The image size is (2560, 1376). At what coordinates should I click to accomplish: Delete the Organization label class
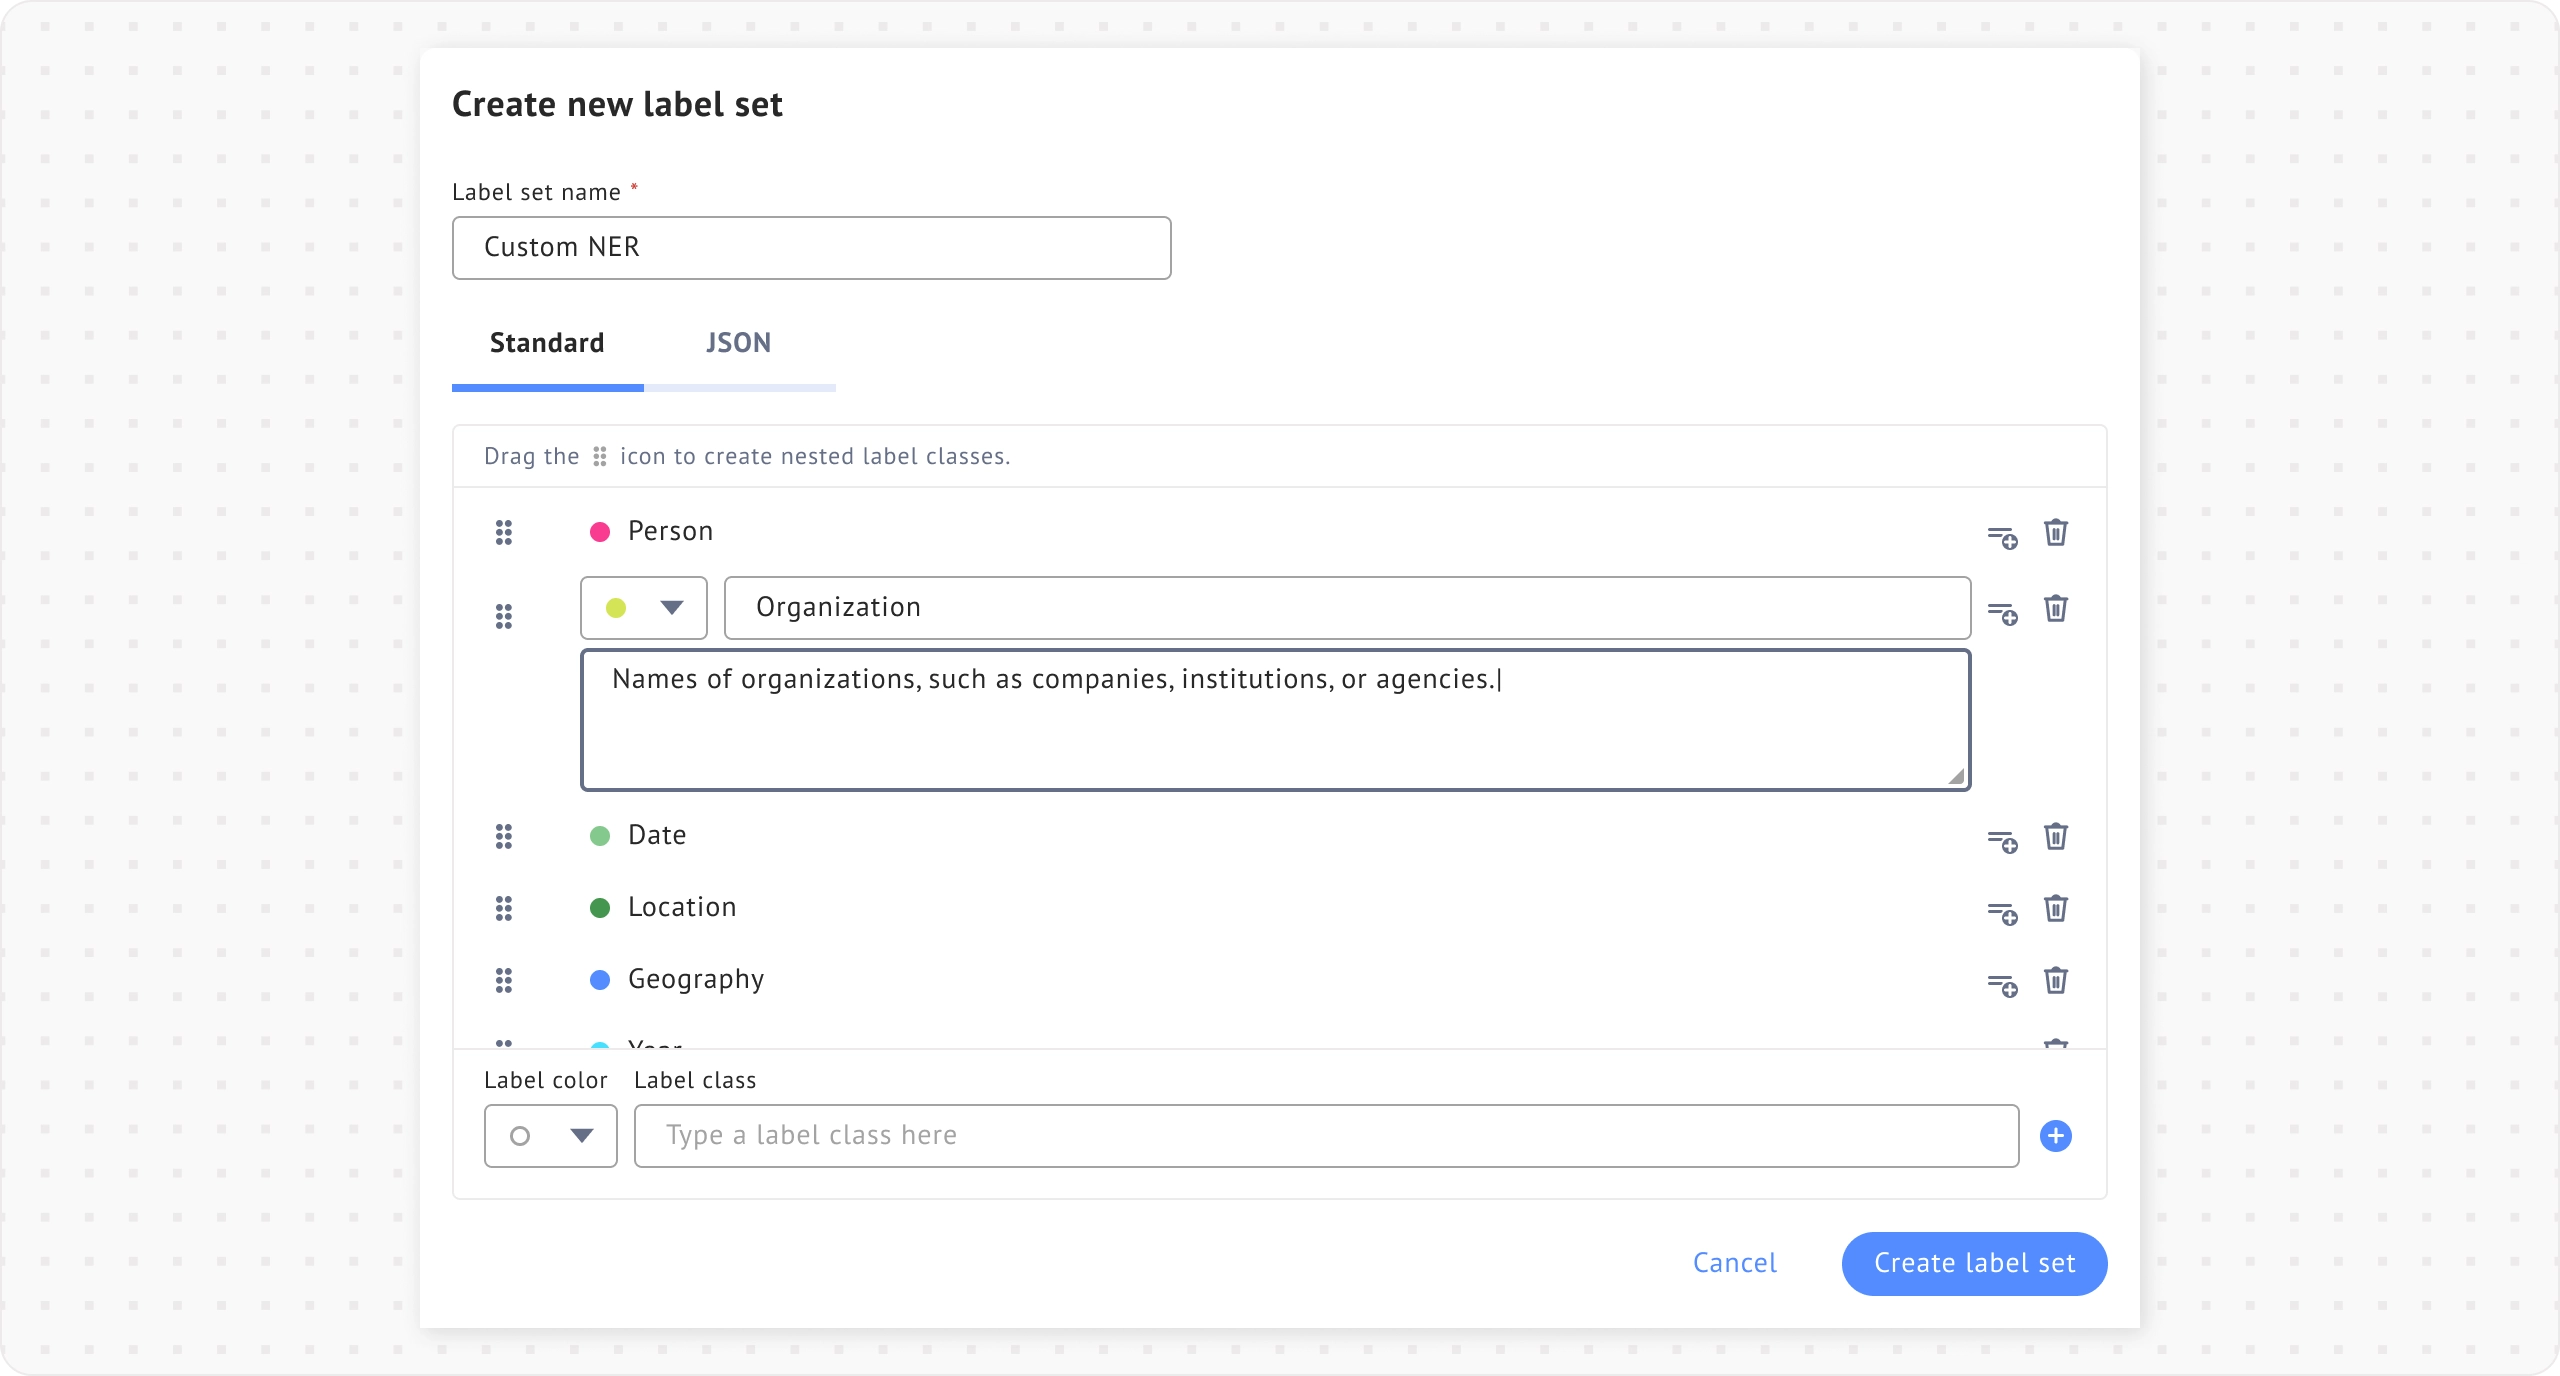[2055, 608]
